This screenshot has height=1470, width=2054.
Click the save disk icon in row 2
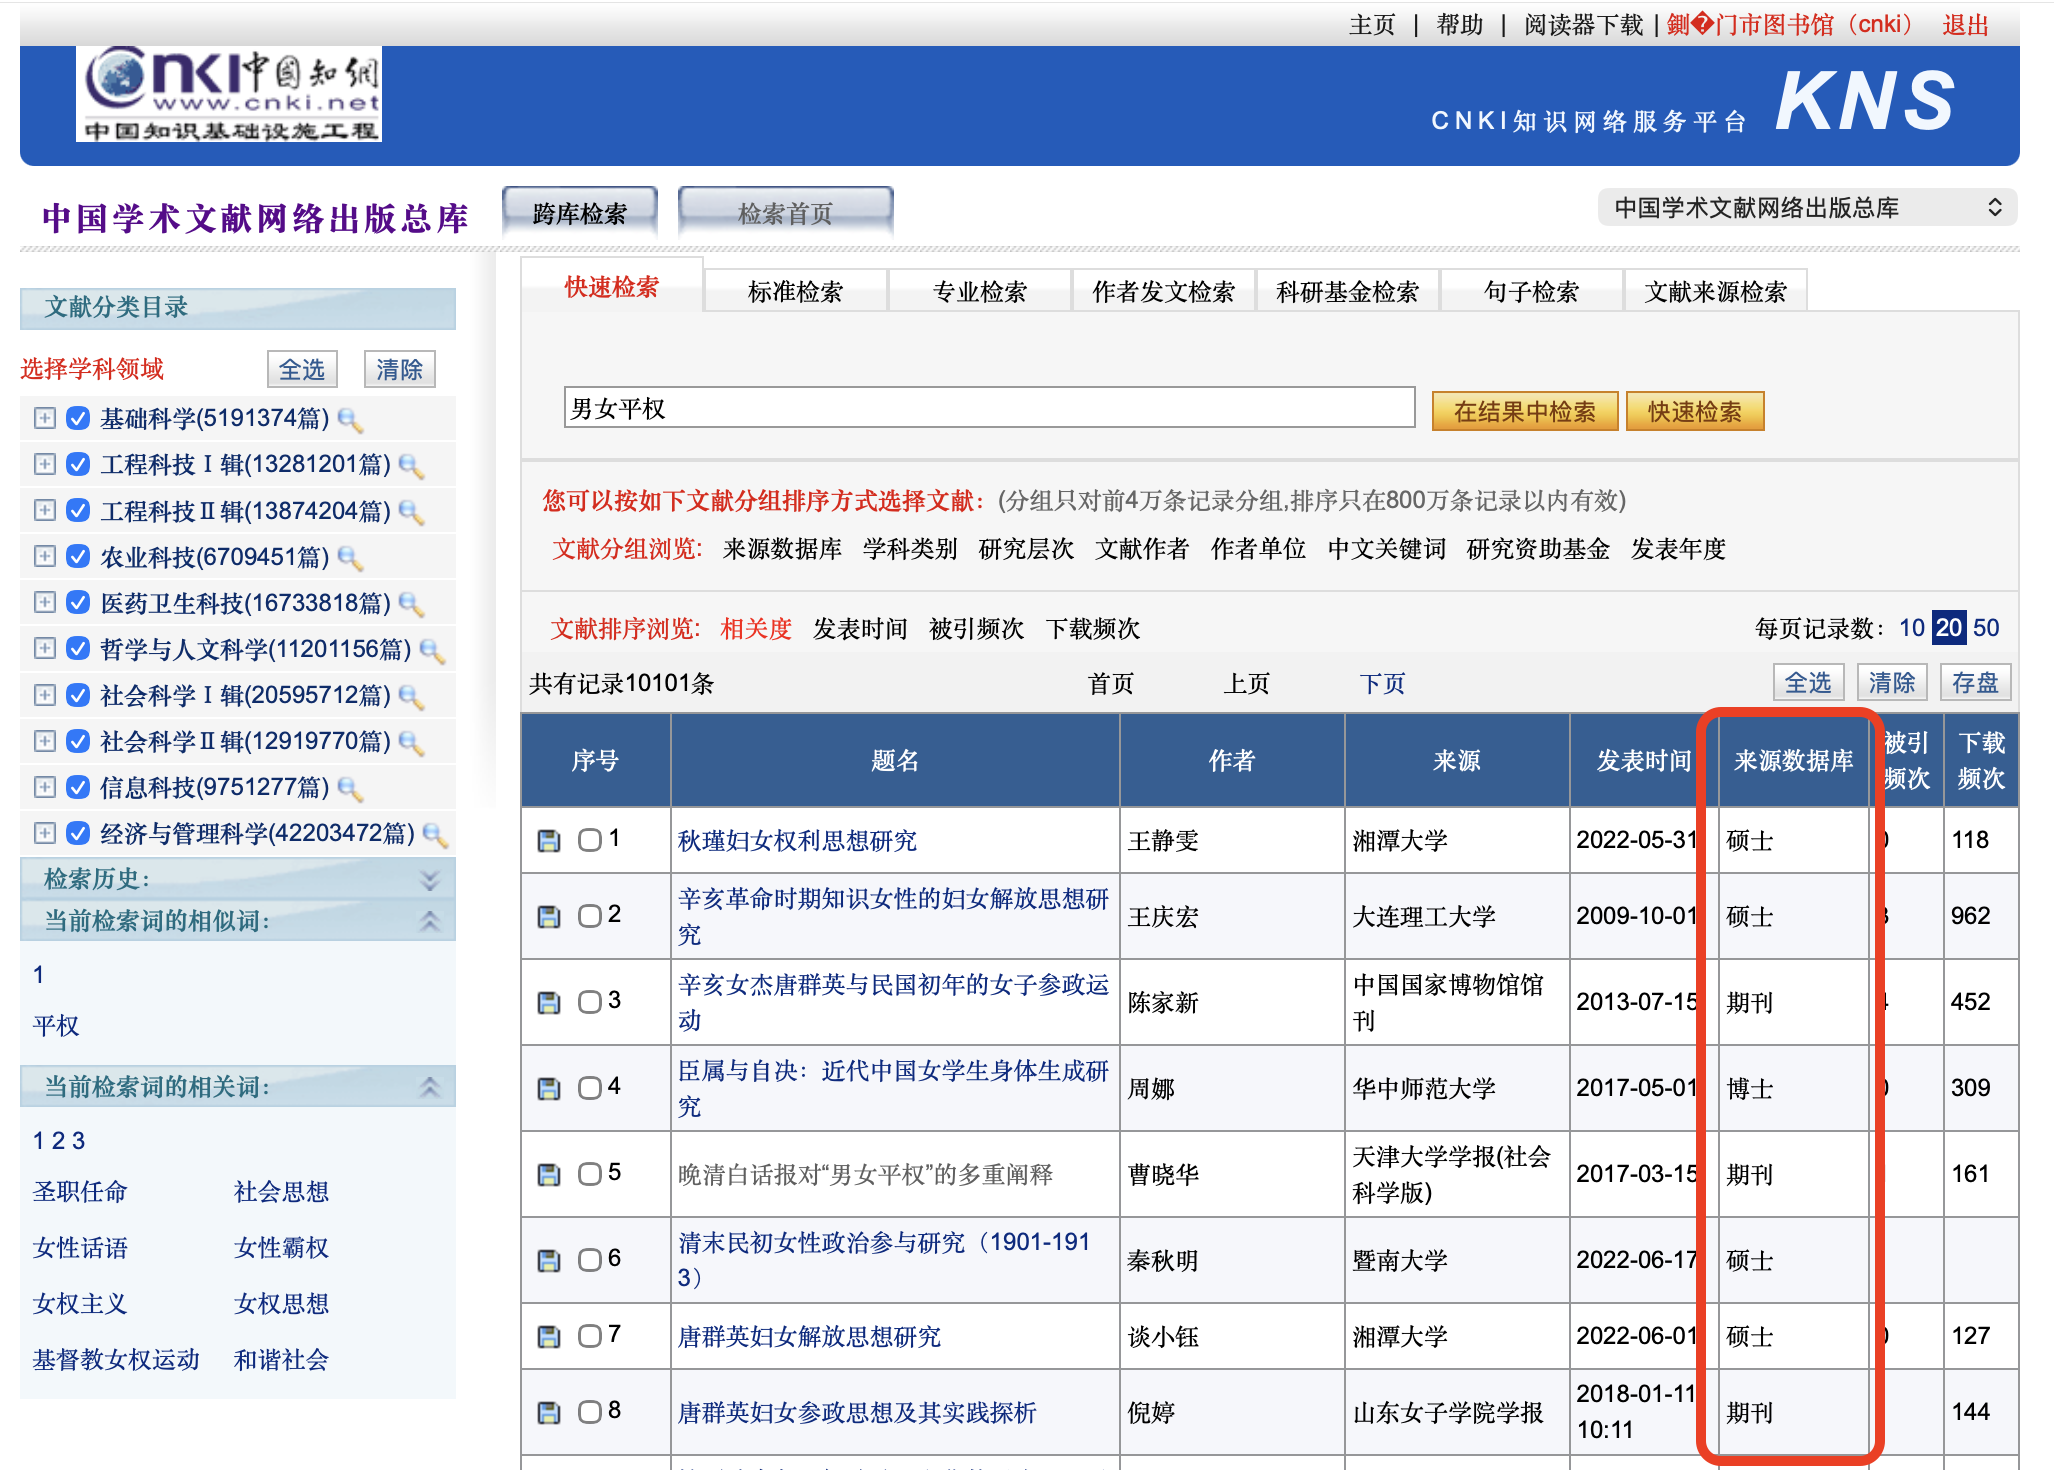549,917
